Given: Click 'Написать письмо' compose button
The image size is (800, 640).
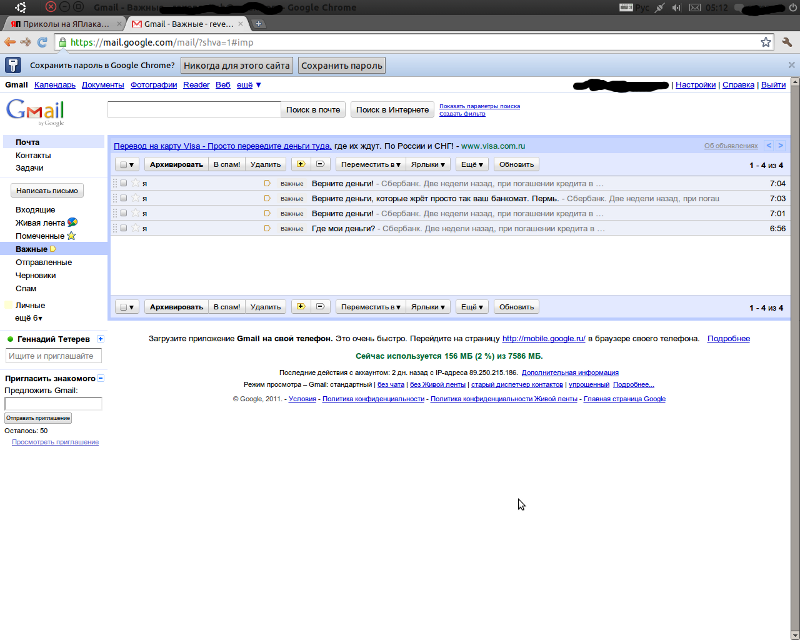Looking at the screenshot, I should tap(47, 190).
